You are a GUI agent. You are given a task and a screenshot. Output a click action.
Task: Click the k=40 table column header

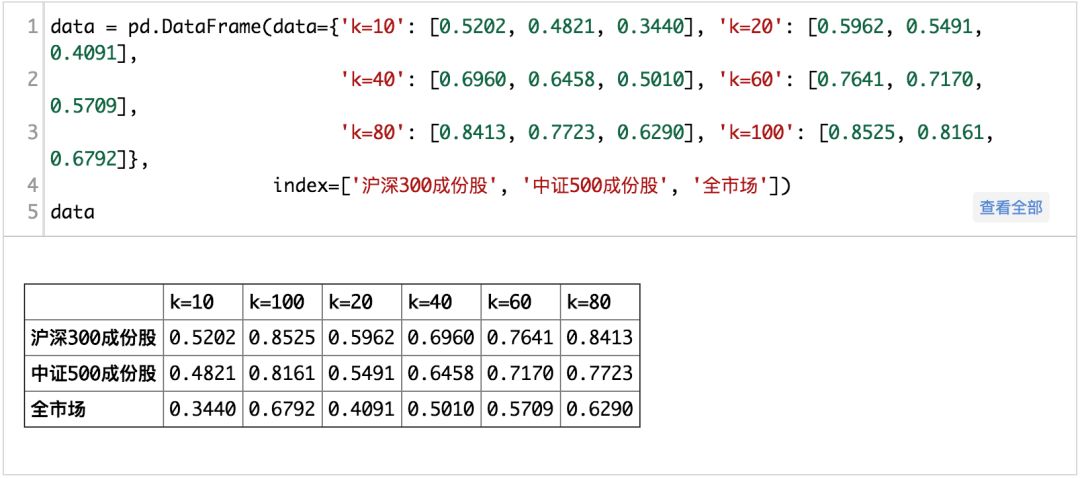441,302
